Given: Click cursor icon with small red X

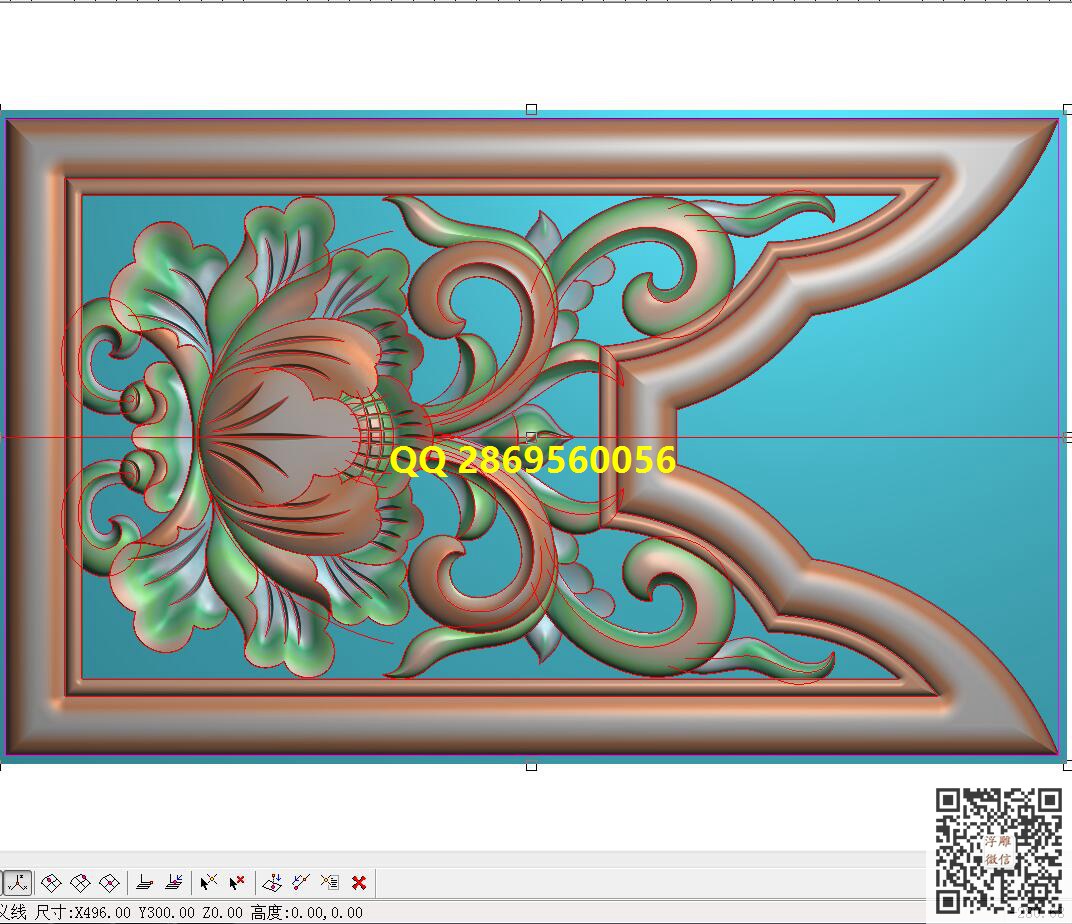Looking at the screenshot, I should [x=237, y=883].
